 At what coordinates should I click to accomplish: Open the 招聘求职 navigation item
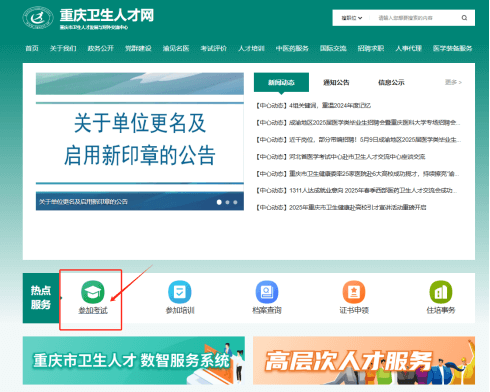point(371,48)
